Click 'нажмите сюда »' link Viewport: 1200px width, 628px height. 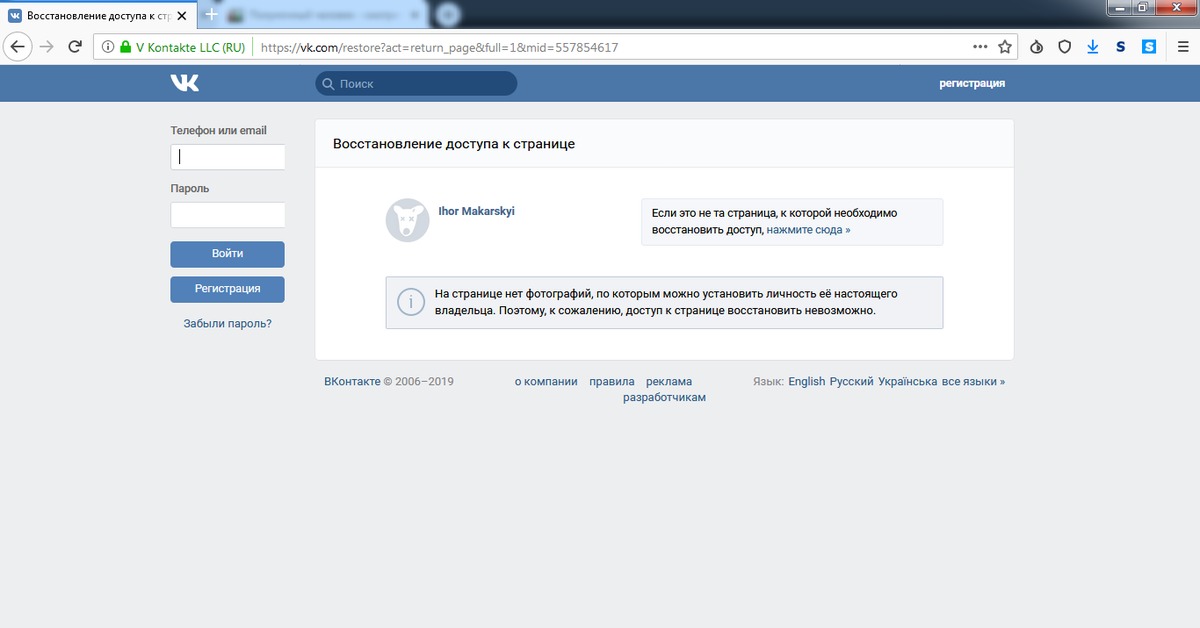[x=808, y=230]
